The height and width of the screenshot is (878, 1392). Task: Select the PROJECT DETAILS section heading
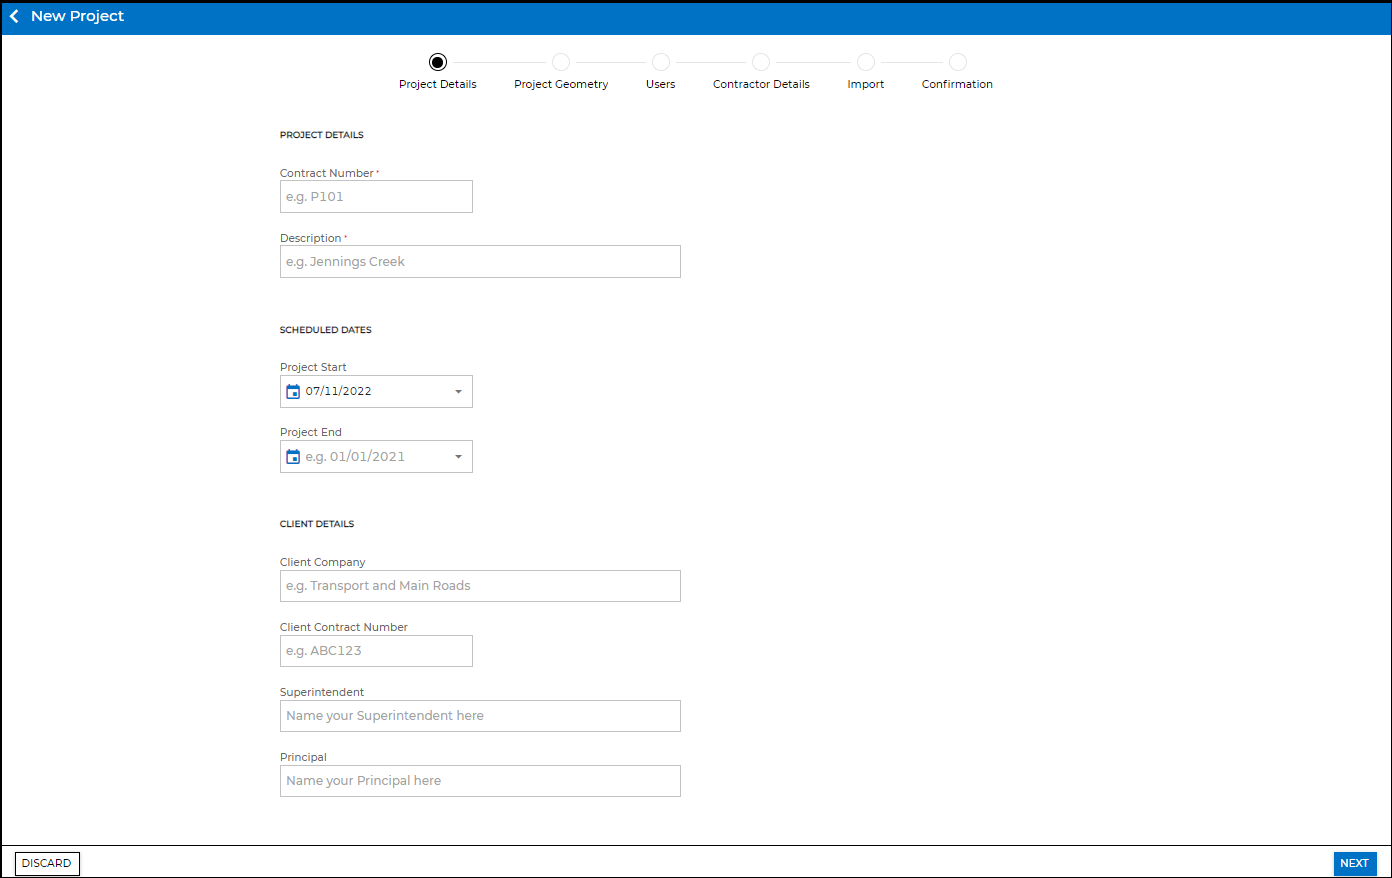click(x=322, y=135)
